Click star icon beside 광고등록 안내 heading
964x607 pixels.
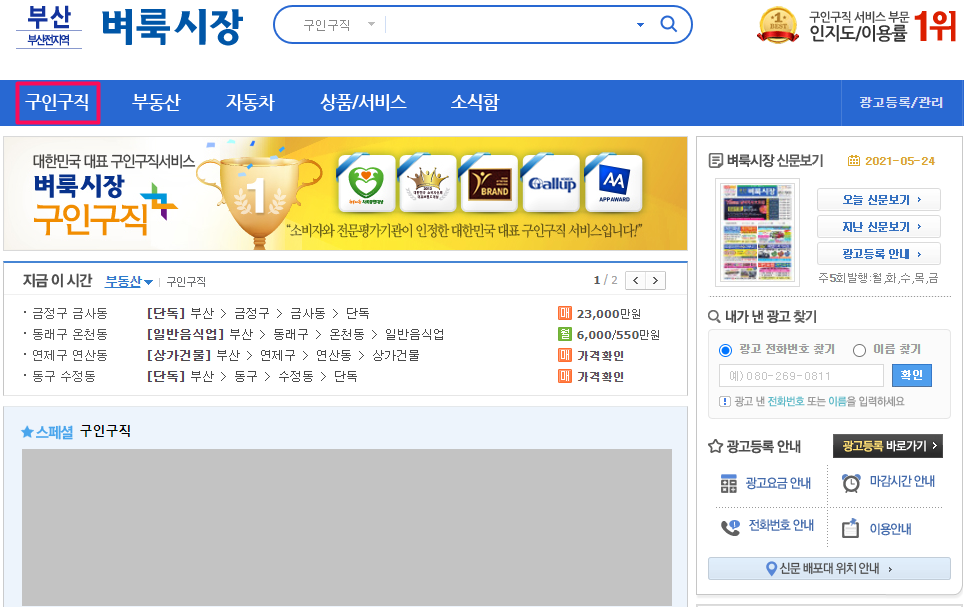click(x=715, y=446)
